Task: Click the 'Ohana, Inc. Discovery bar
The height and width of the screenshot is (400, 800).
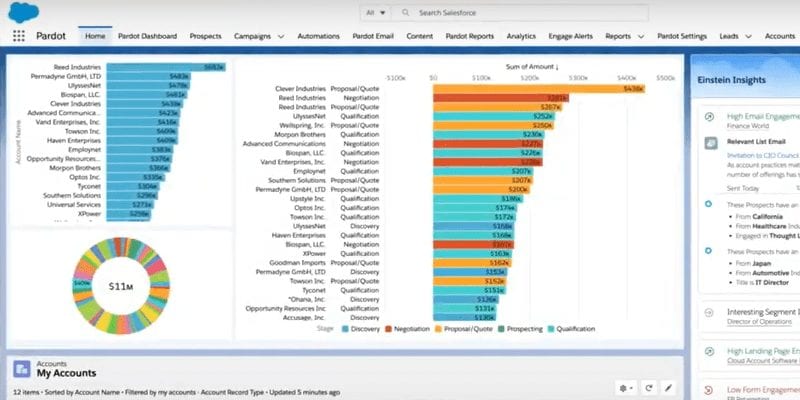Action: (467, 299)
